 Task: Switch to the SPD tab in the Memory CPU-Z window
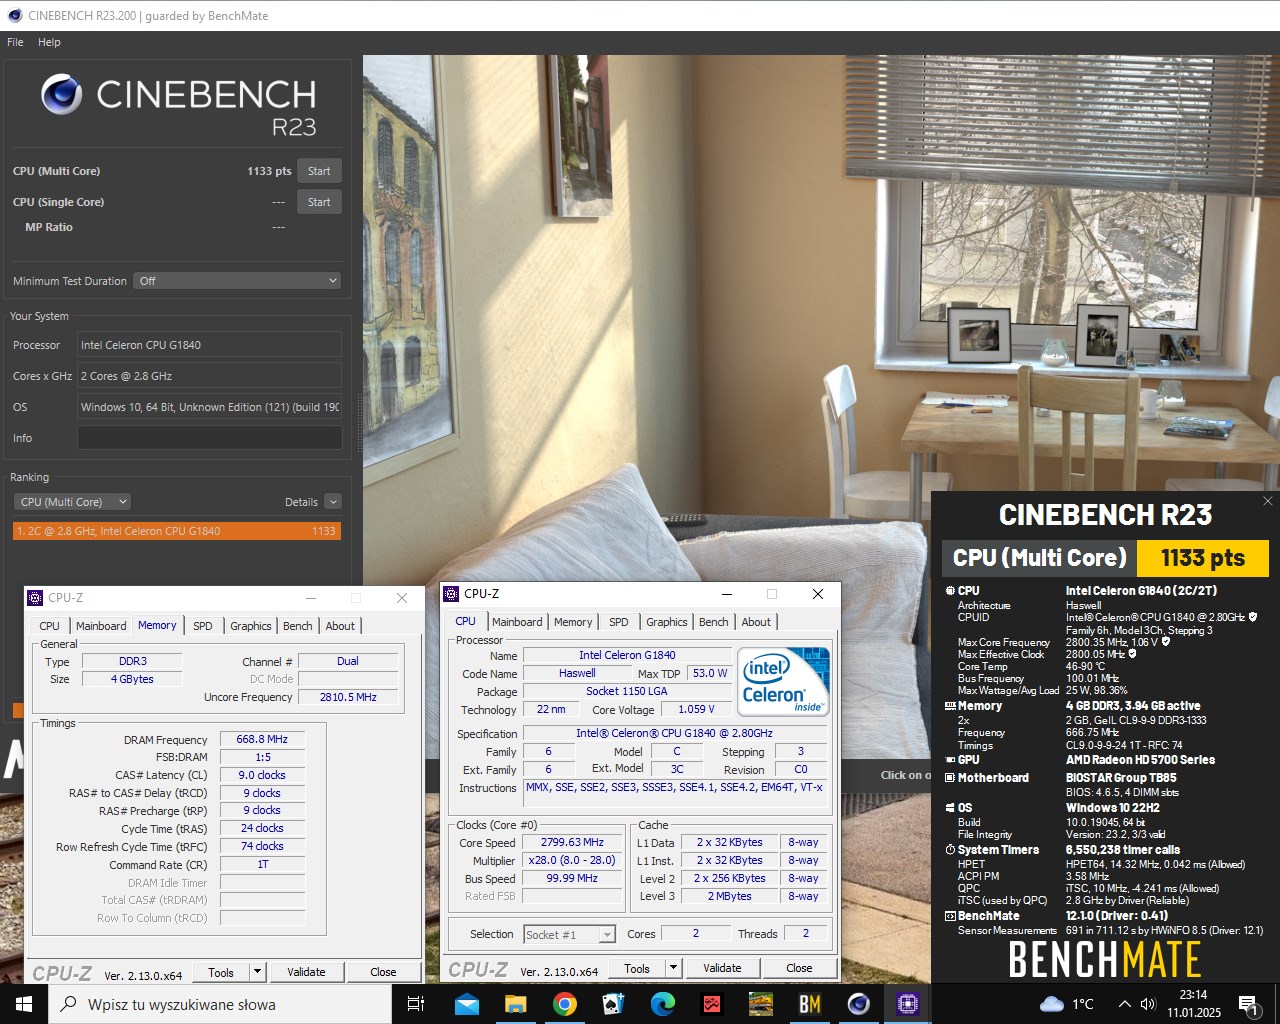coord(203,626)
